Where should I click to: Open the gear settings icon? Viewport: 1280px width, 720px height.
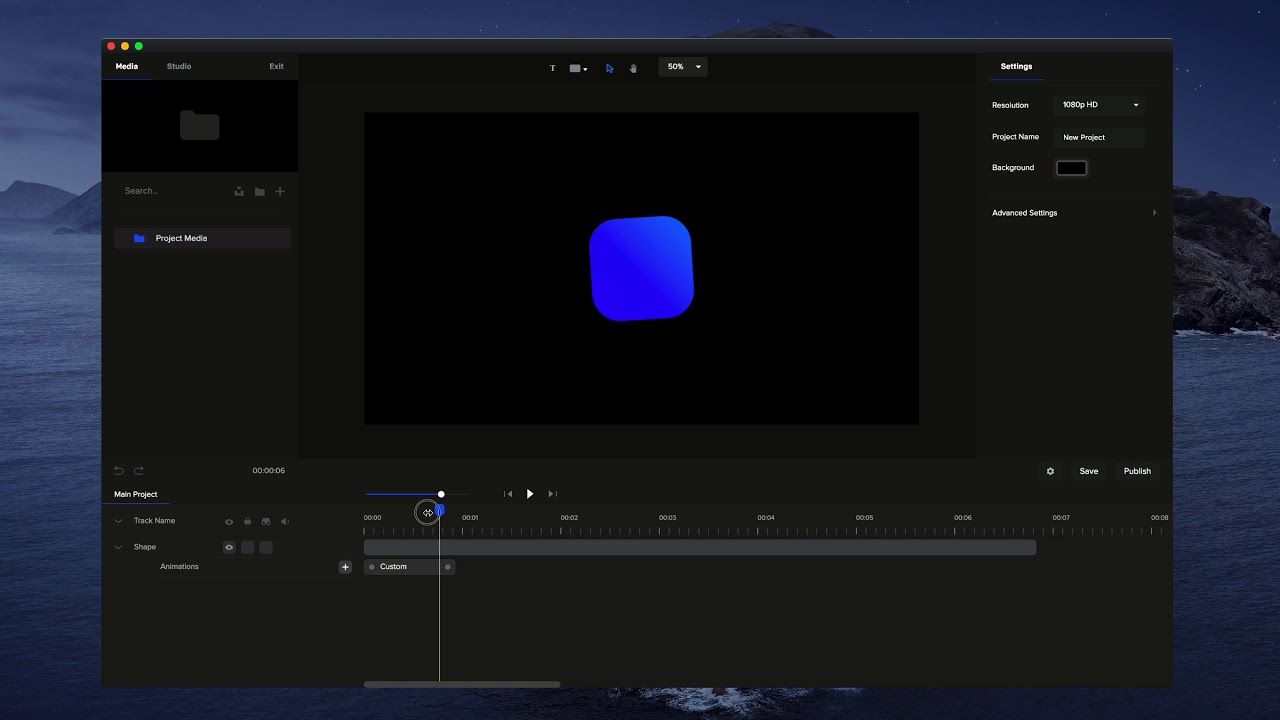(1050, 471)
